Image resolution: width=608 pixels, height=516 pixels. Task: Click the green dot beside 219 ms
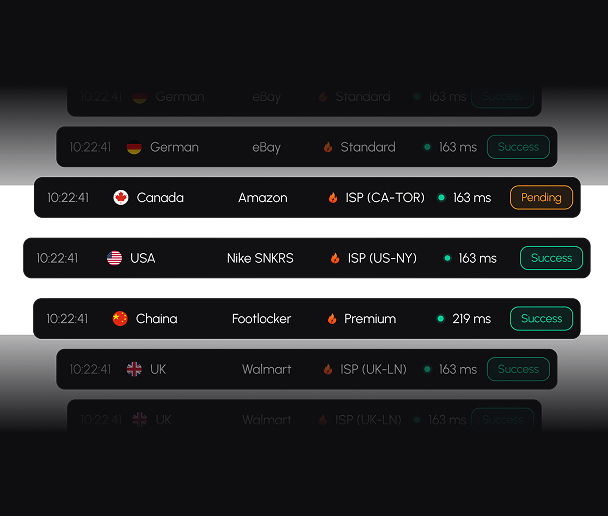point(440,319)
